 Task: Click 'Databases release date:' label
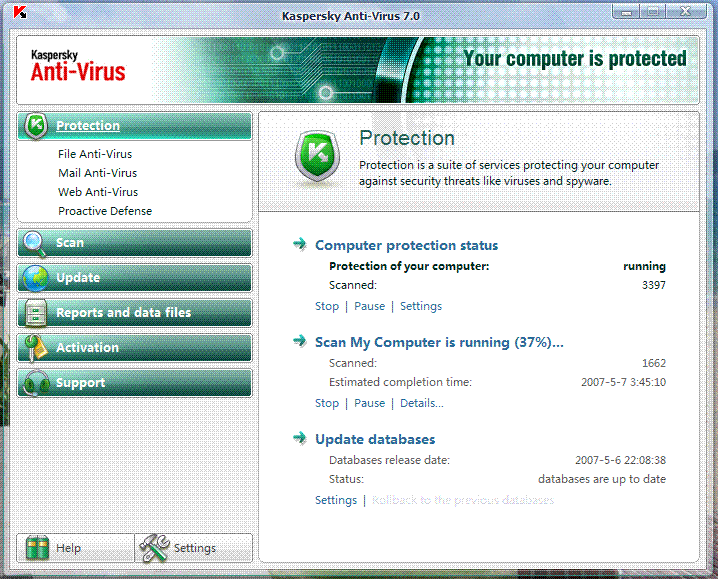[389, 460]
